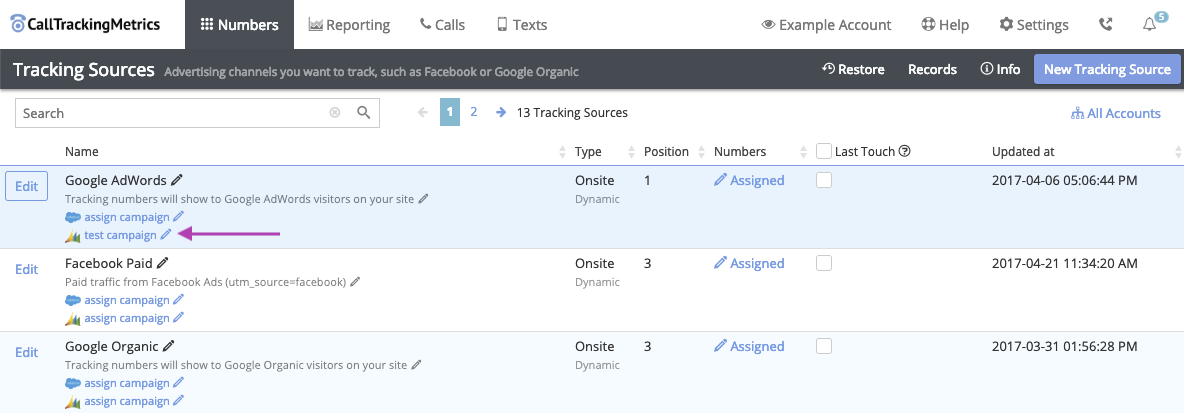Check the Last Touch header checkbox
The height and width of the screenshot is (413, 1184).
pos(824,152)
